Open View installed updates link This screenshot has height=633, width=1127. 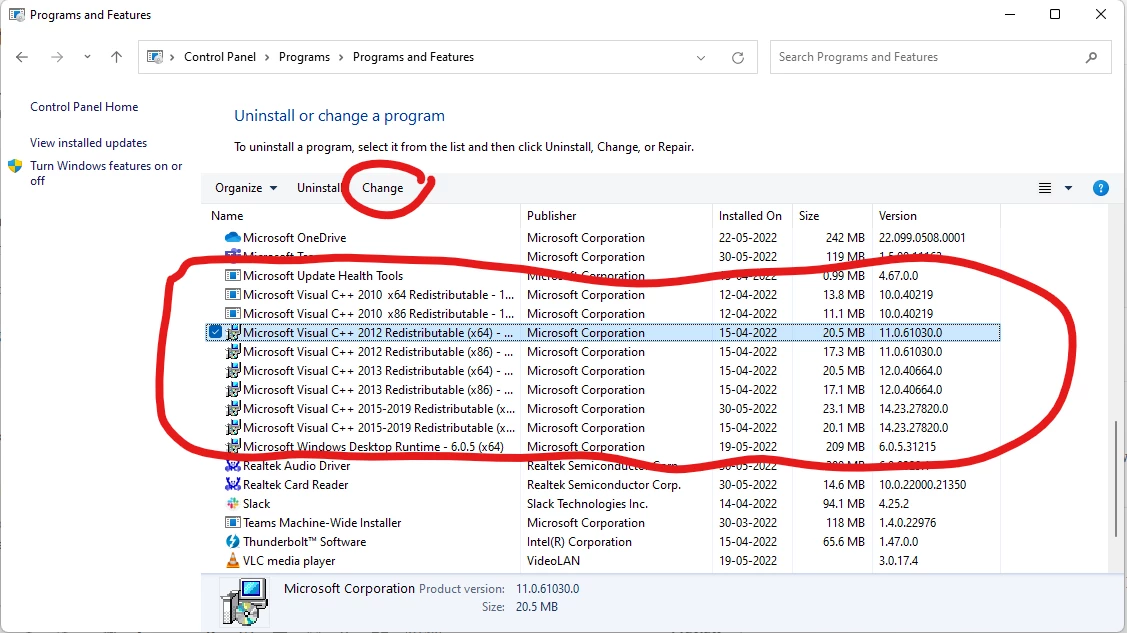coord(88,142)
